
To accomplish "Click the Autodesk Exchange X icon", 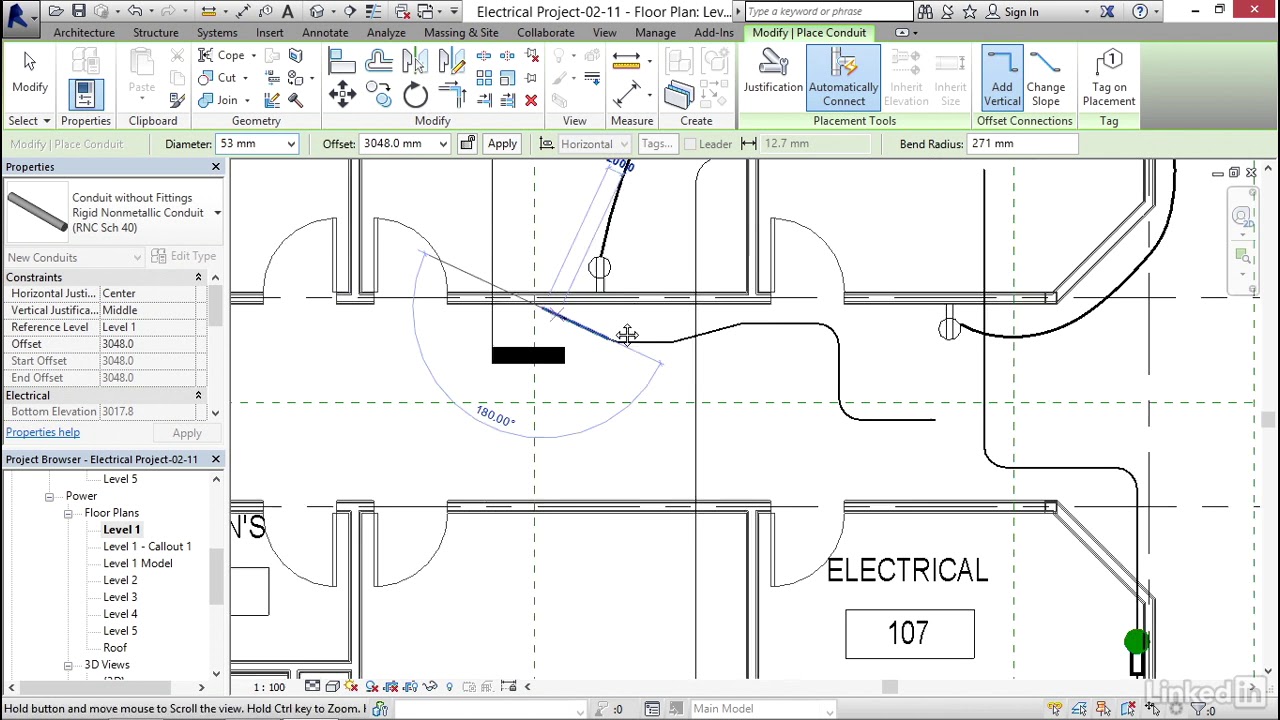I will coord(1107,12).
